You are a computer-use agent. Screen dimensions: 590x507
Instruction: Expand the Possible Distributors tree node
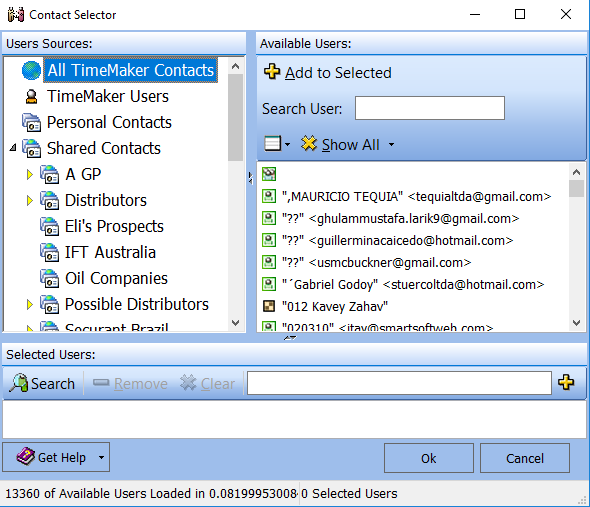[x=30, y=304]
